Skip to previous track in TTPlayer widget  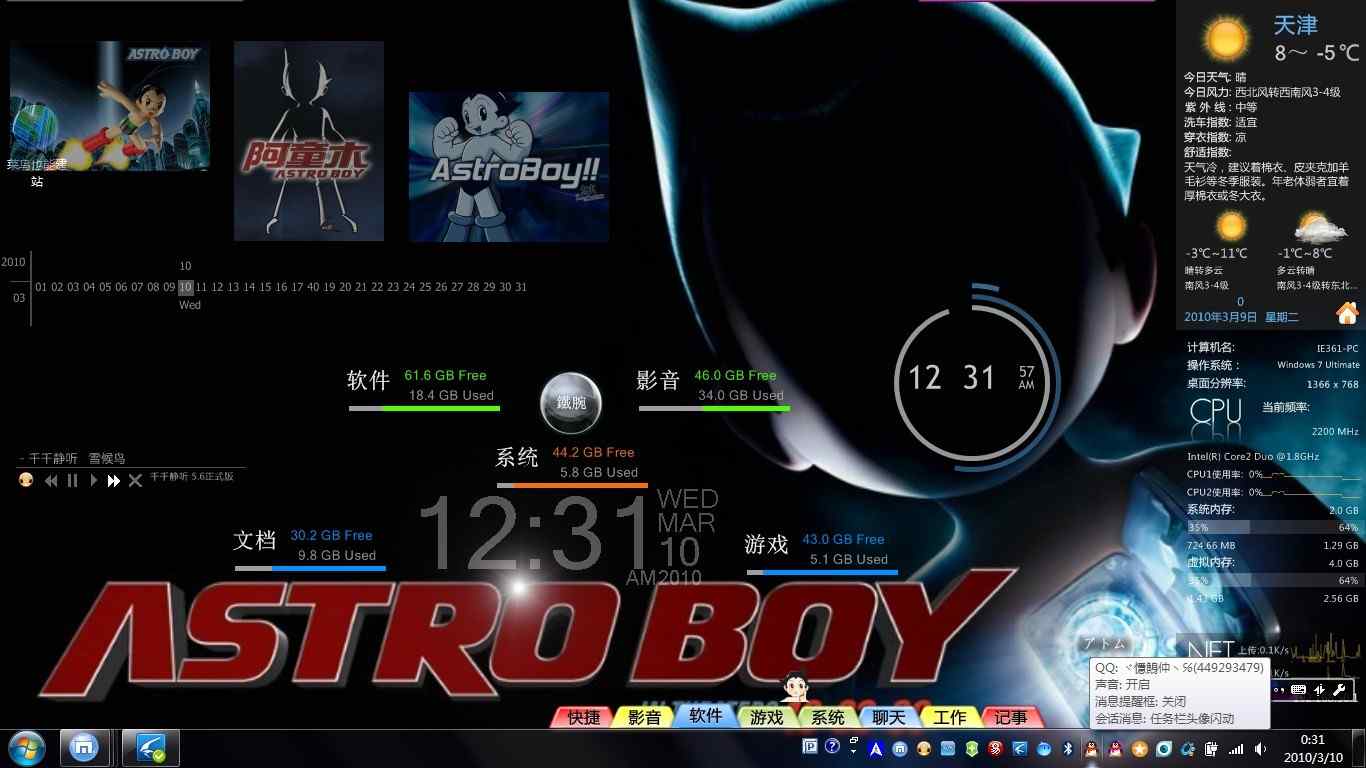[x=50, y=481]
